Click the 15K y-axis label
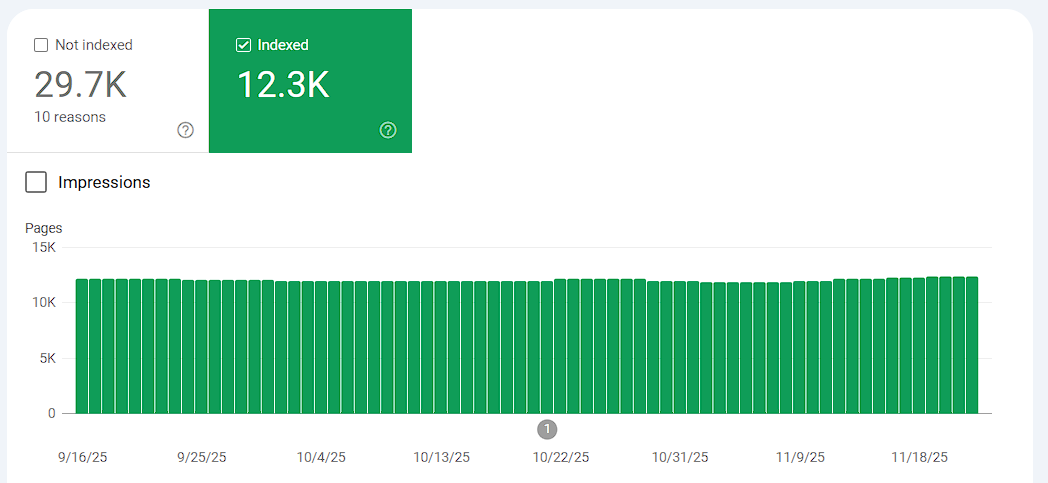This screenshot has height=483, width=1048. click(44, 247)
